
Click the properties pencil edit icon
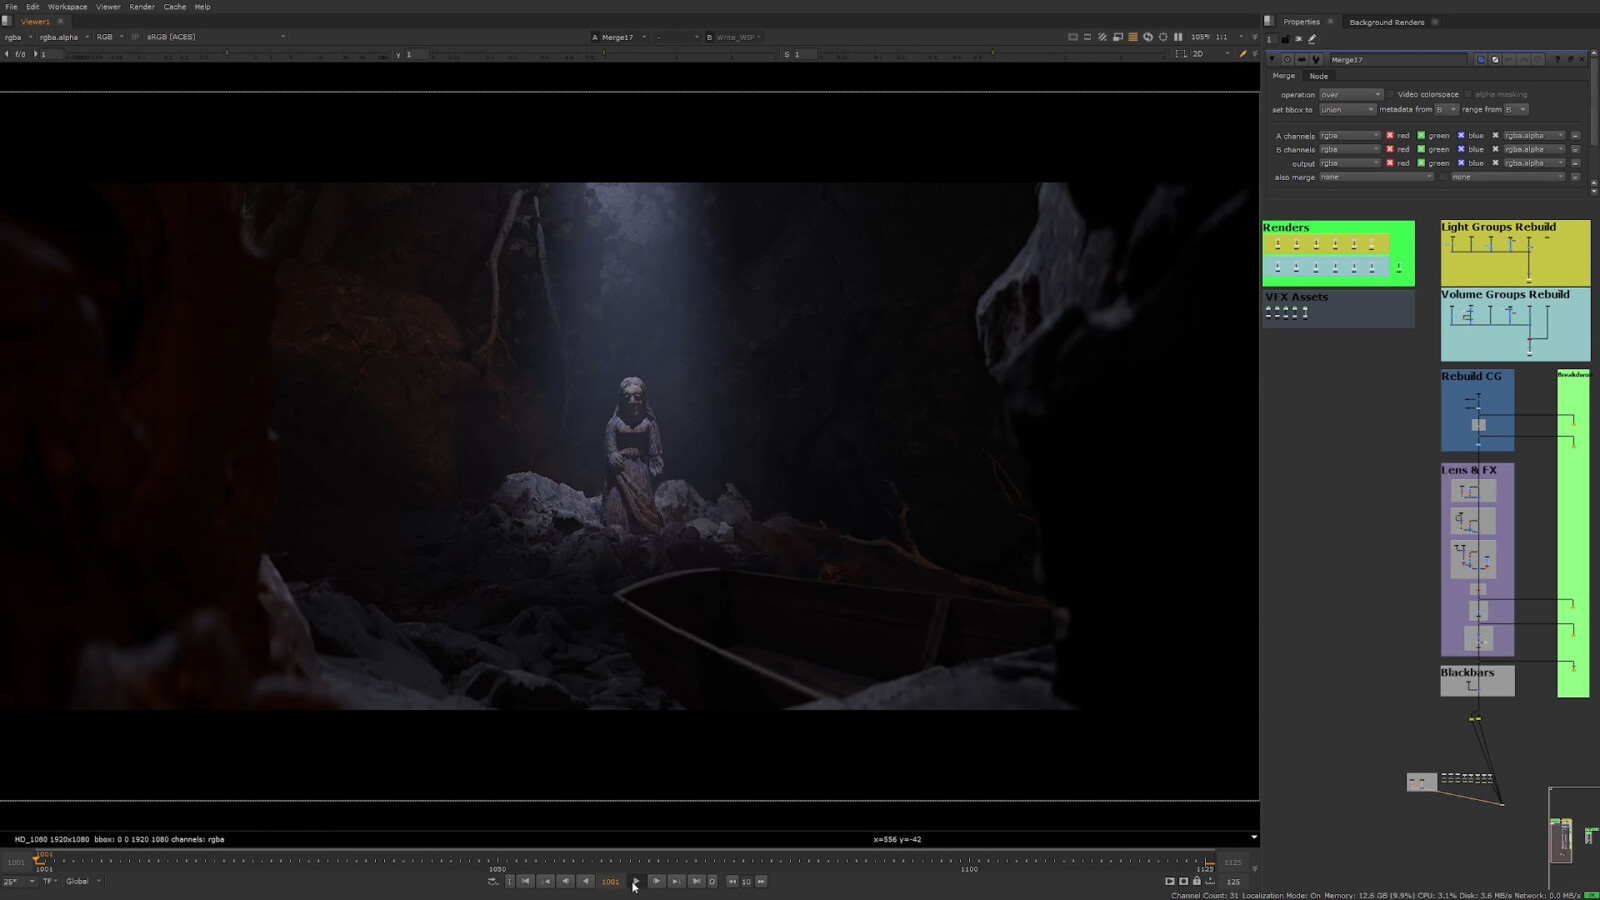pos(1312,39)
